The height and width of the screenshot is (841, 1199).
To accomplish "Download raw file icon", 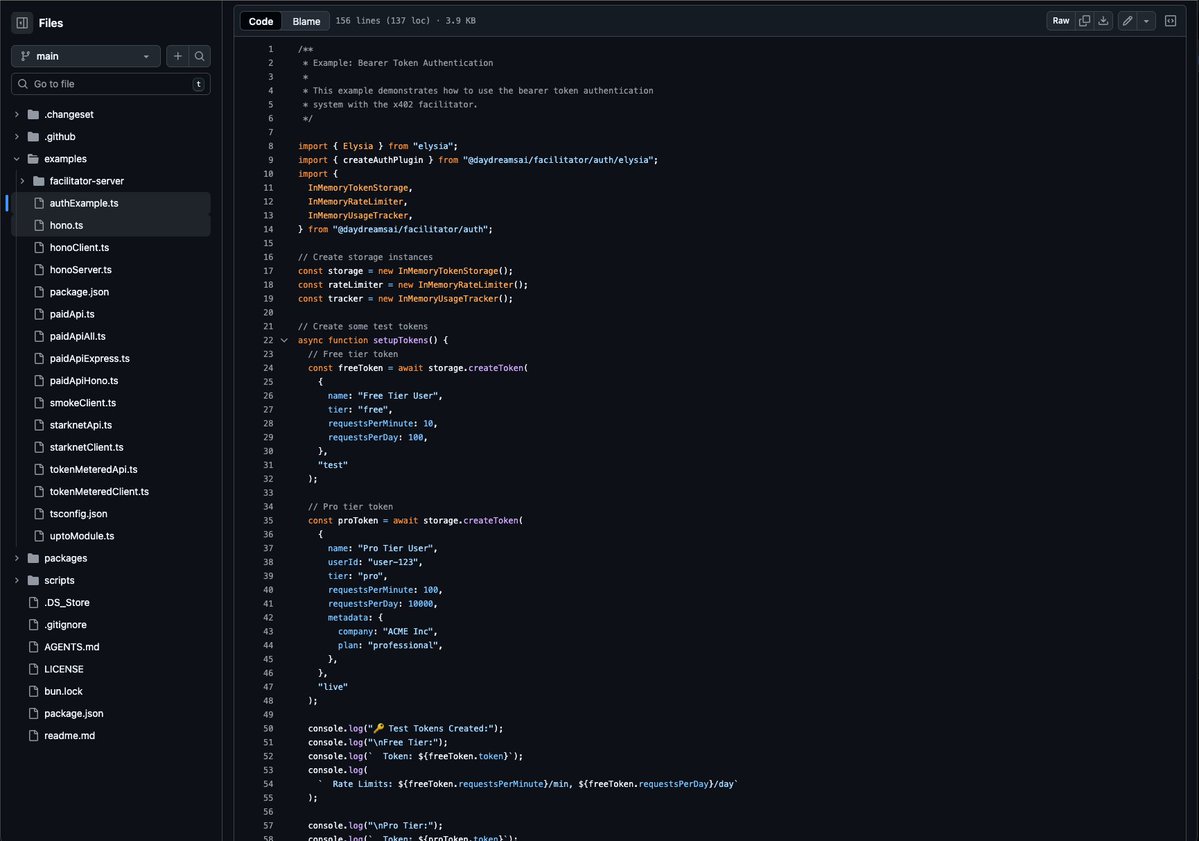I will click(x=1103, y=21).
